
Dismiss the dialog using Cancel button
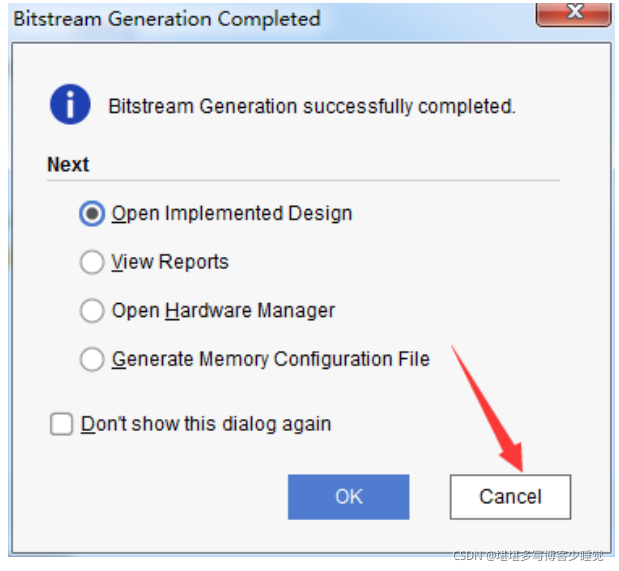coord(510,497)
